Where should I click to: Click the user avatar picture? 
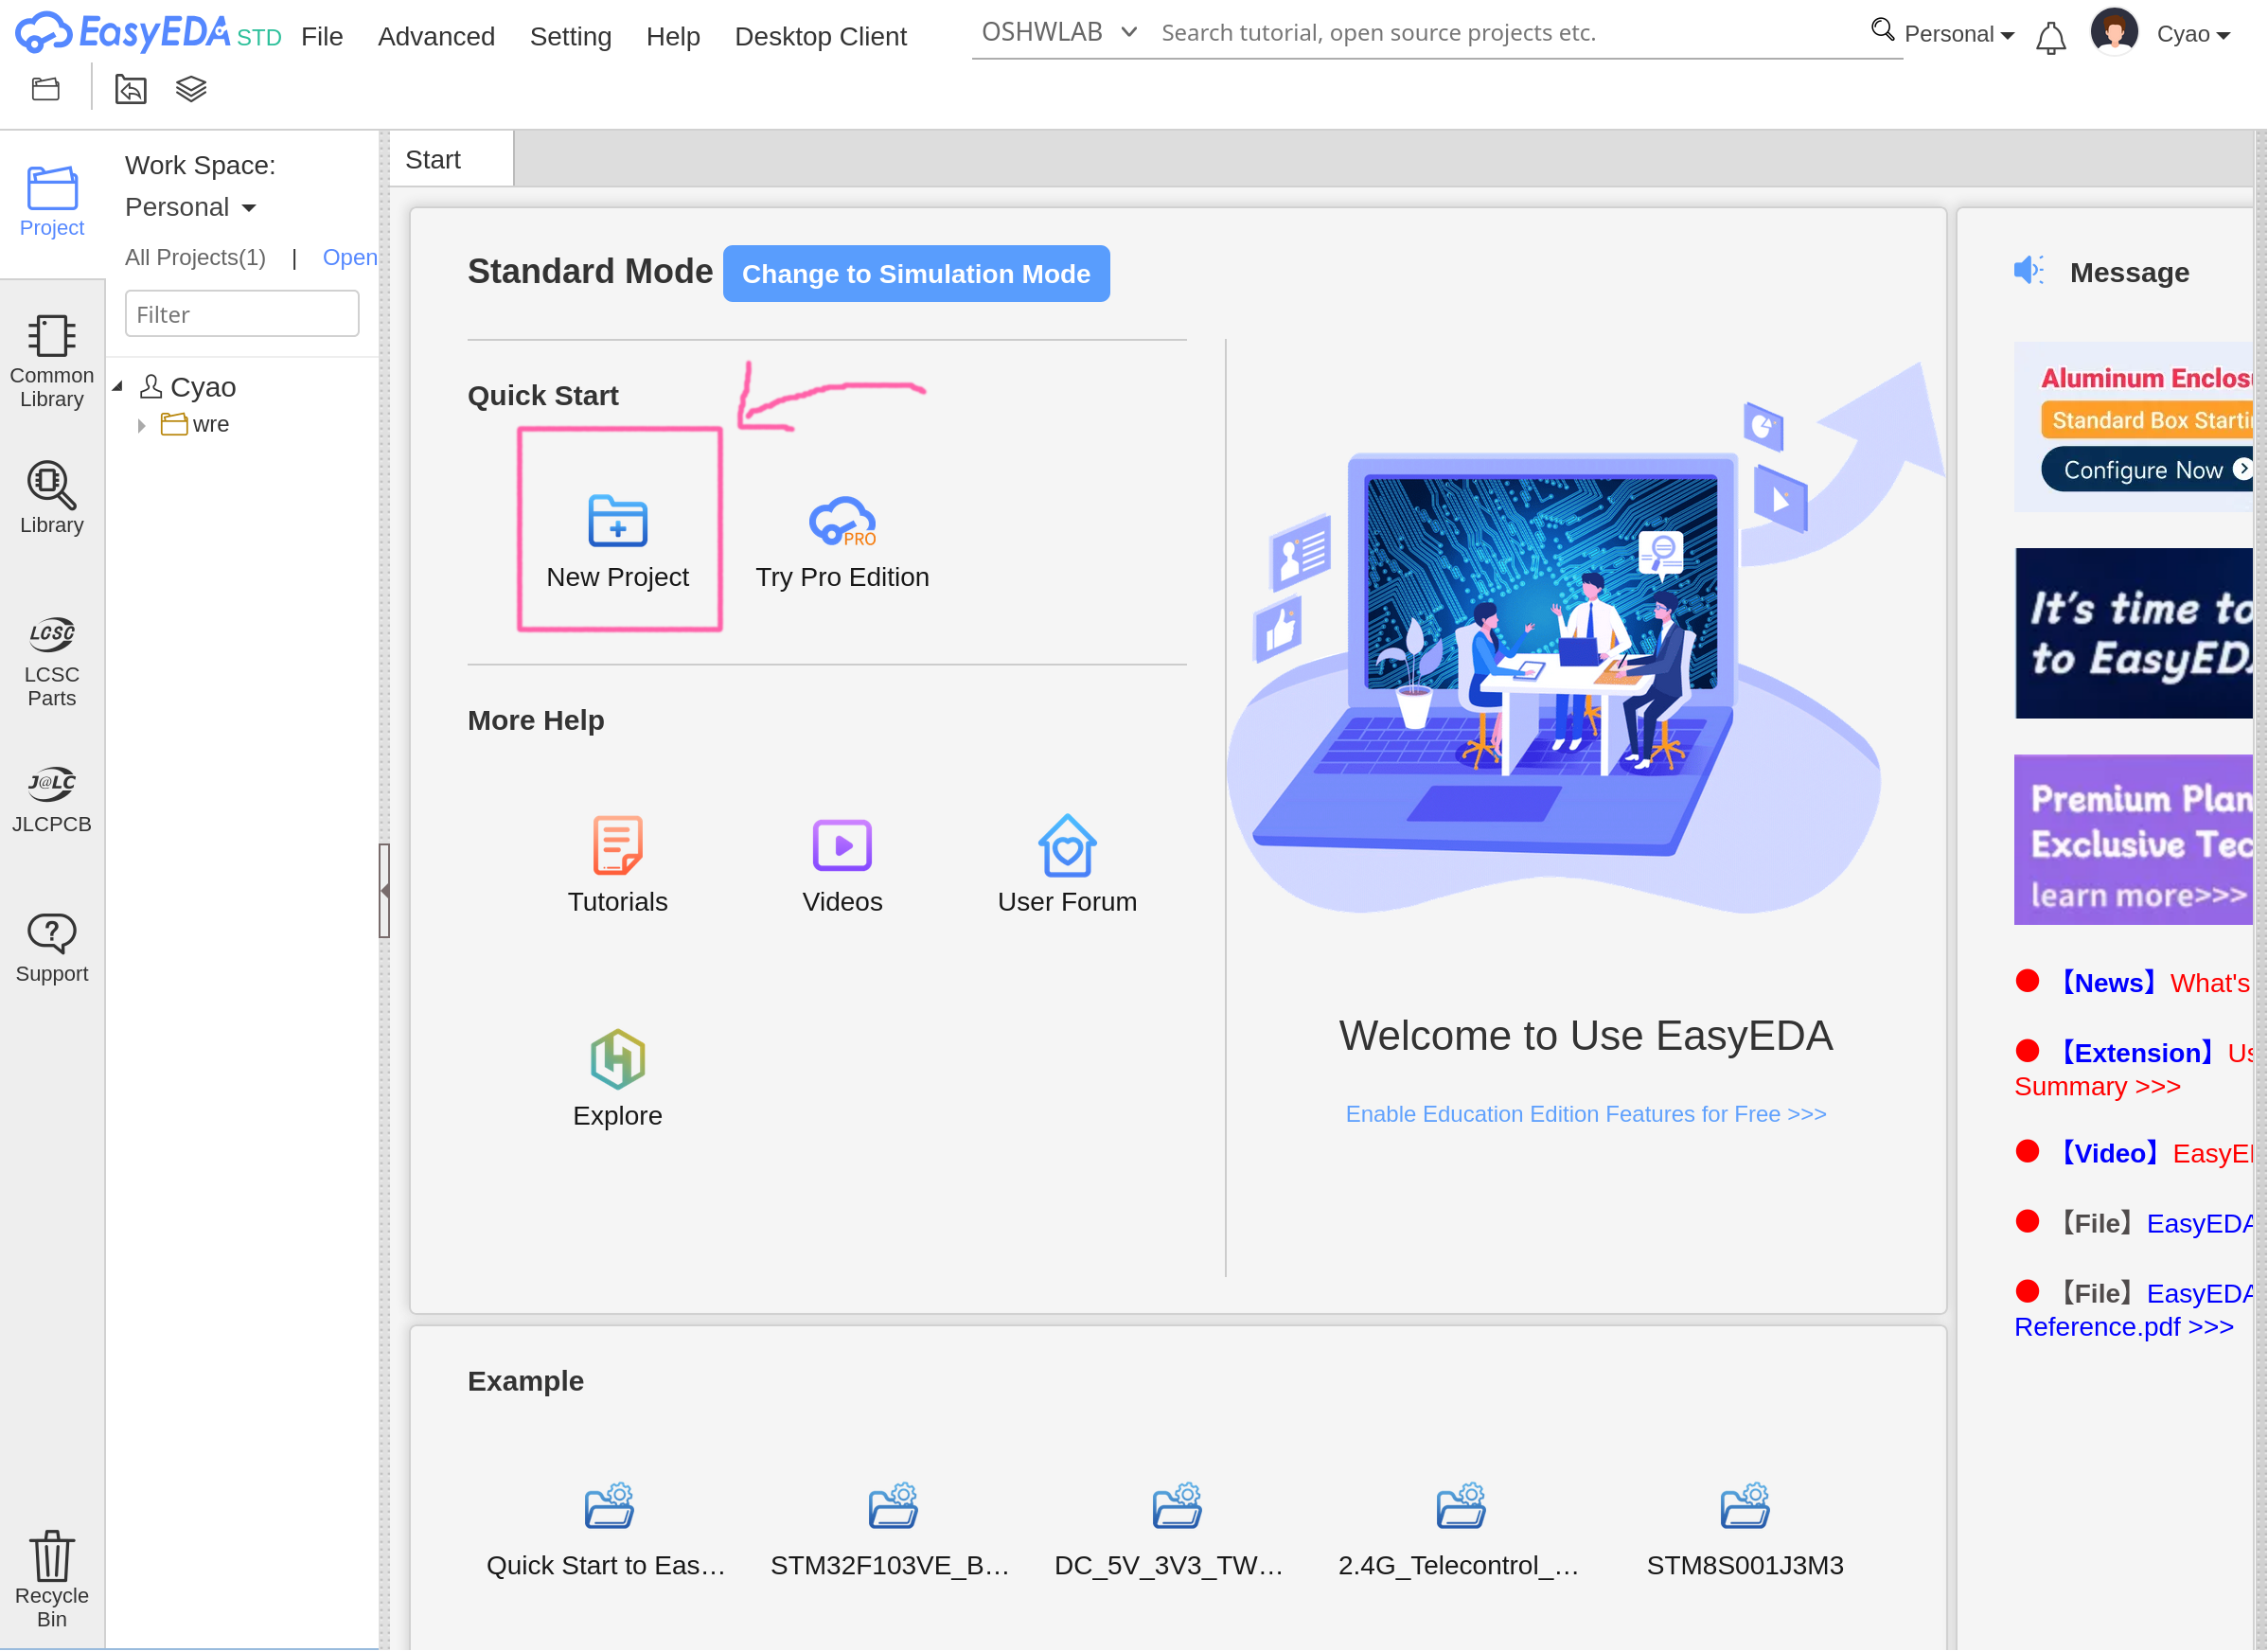pos(2114,33)
